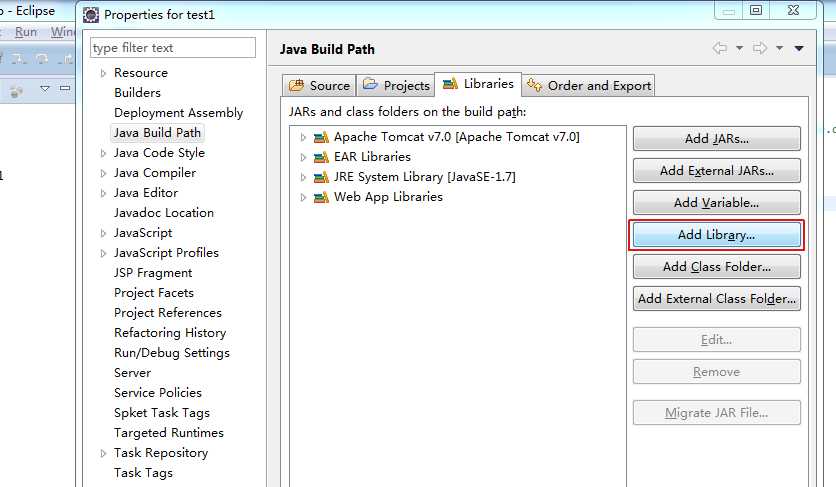This screenshot has height=487, width=836.
Task: Select Spket Task Tags in the tree
Action: click(162, 413)
